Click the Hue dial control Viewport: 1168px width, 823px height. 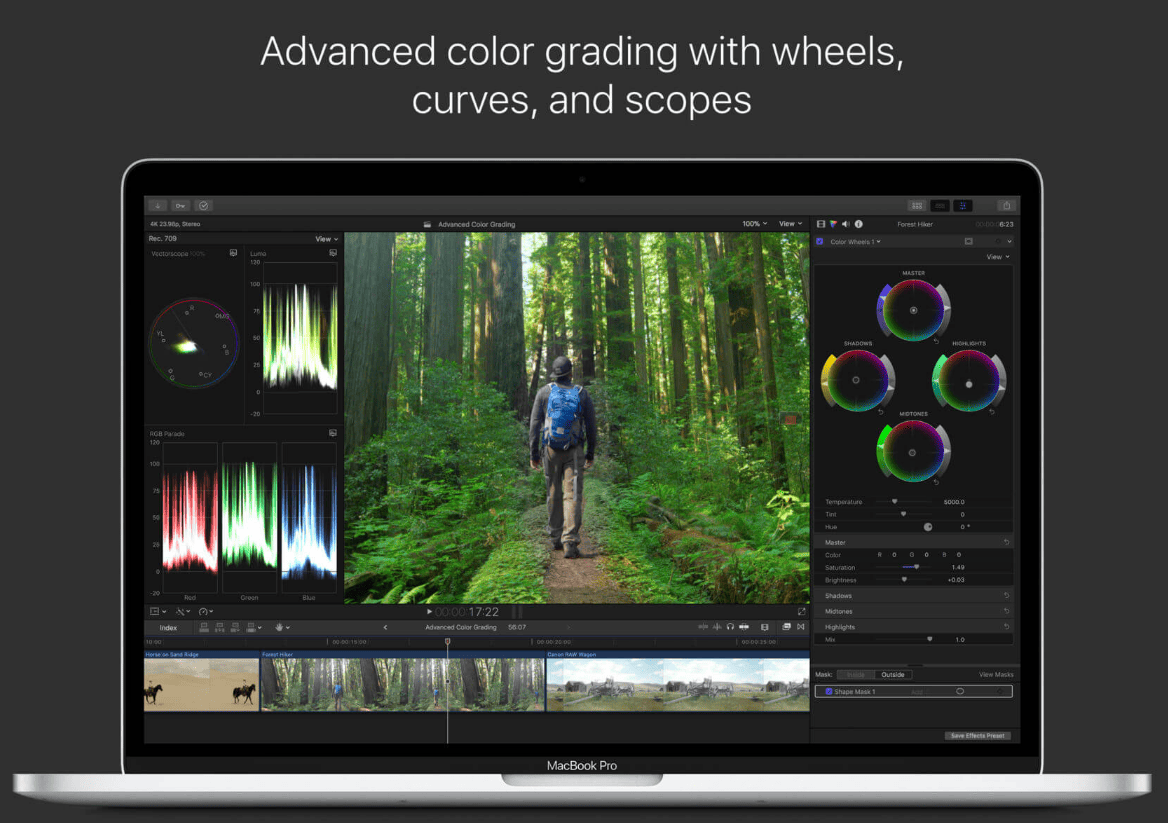coord(928,527)
